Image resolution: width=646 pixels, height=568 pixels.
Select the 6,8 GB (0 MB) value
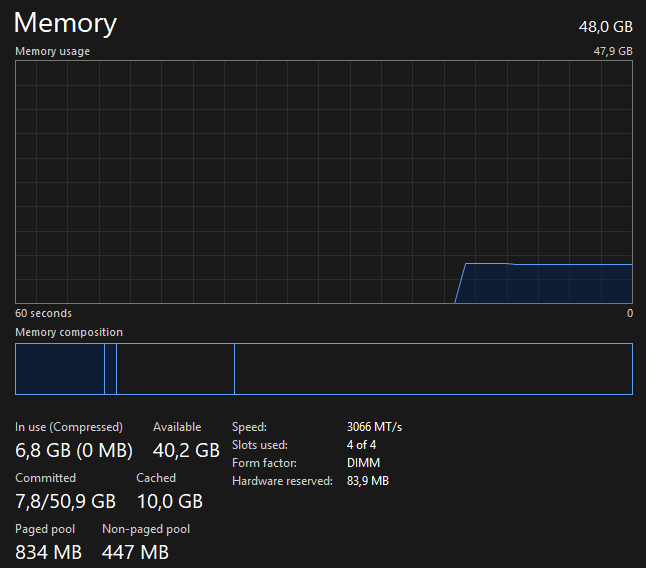74,450
